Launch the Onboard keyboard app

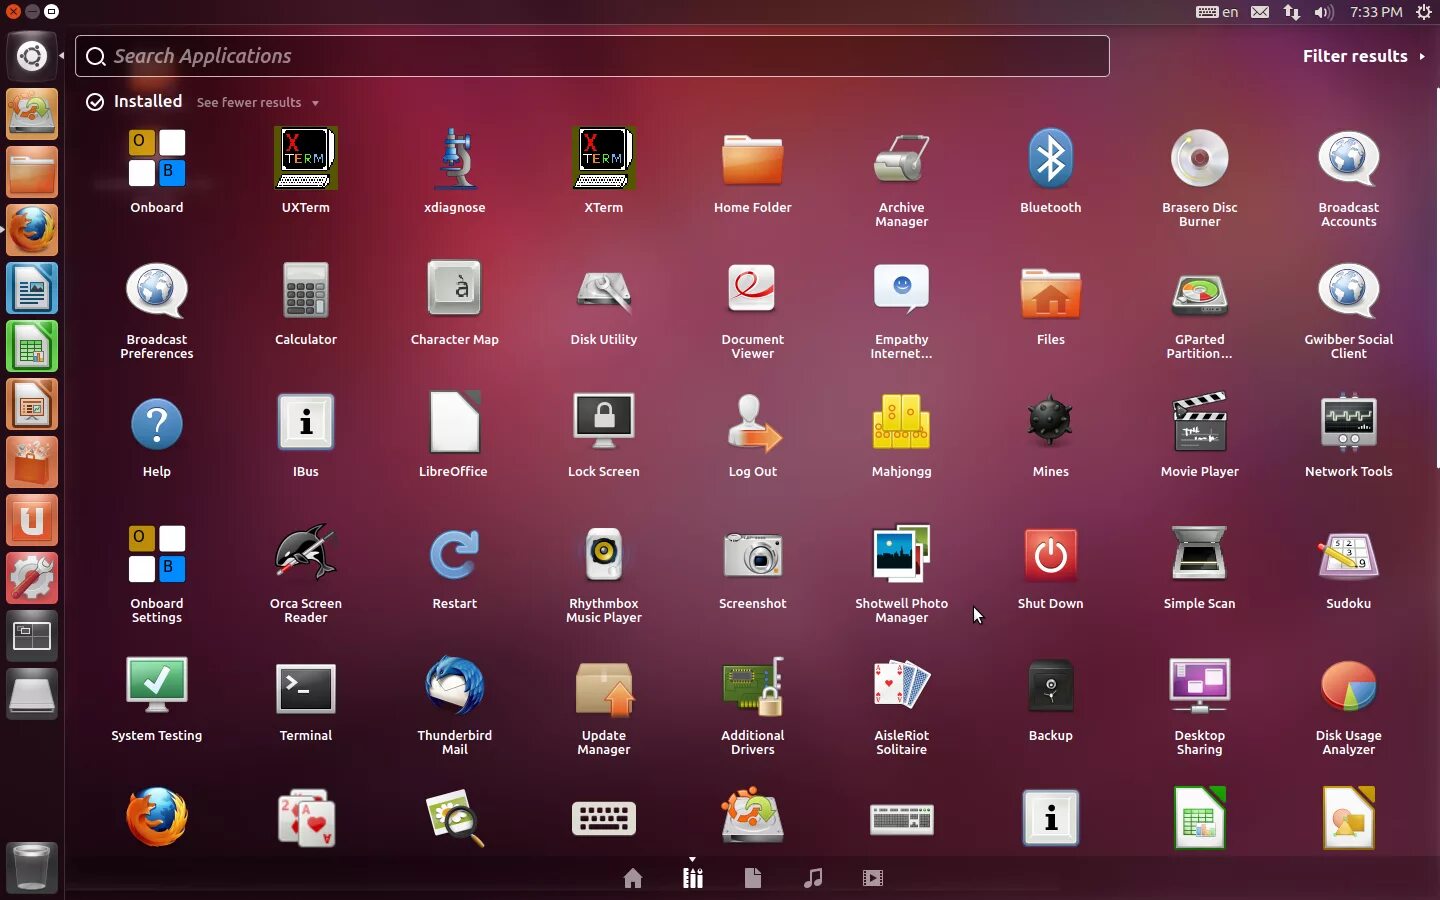[x=157, y=159]
